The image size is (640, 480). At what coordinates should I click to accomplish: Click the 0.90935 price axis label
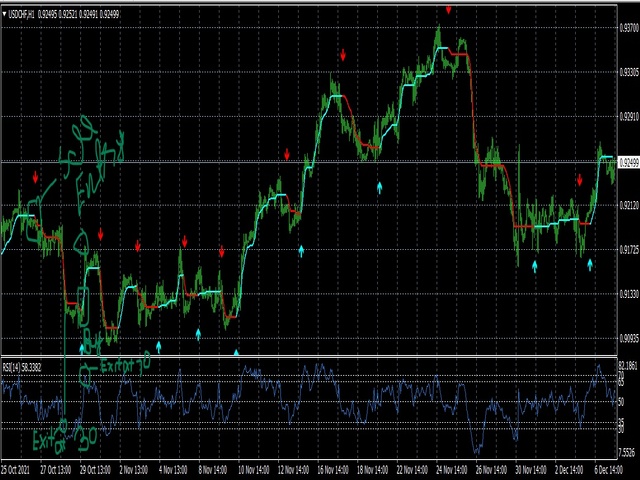tap(629, 338)
